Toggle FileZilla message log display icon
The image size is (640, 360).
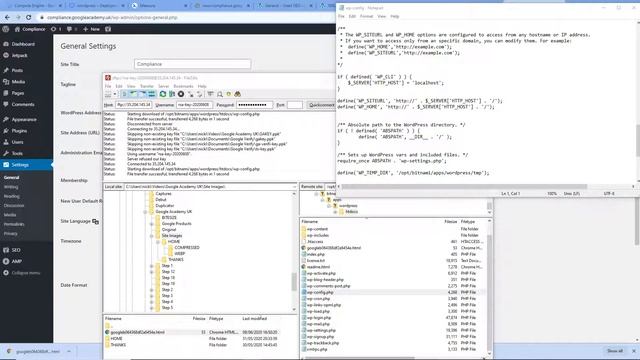coord(124,94)
